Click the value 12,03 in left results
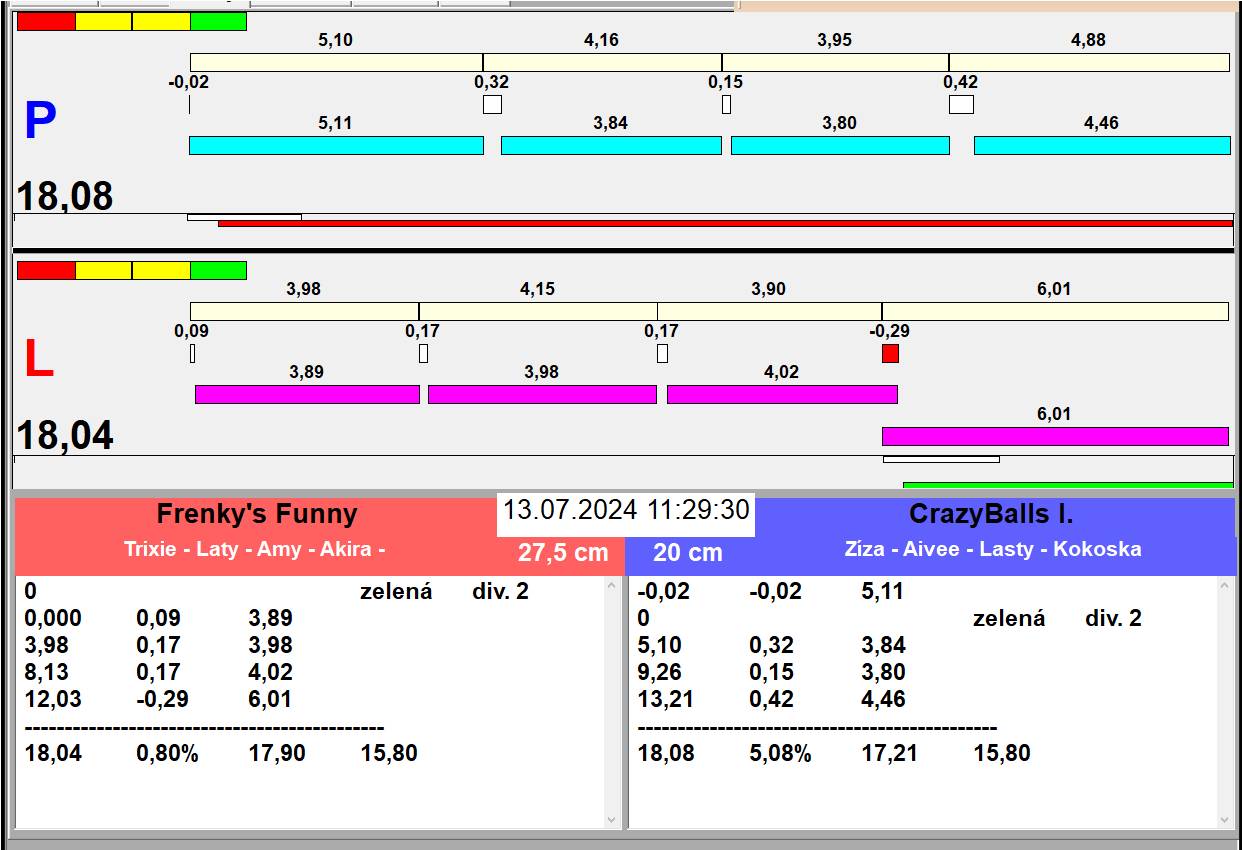This screenshot has height=850, width=1242. tap(53, 700)
